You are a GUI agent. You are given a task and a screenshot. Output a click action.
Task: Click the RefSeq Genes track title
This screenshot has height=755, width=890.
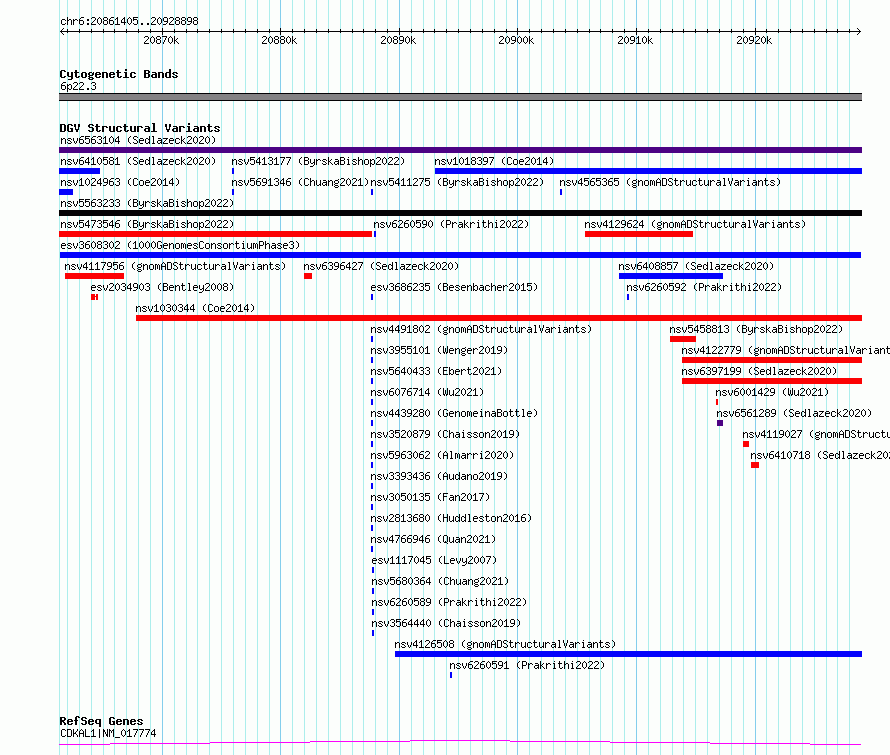101,721
